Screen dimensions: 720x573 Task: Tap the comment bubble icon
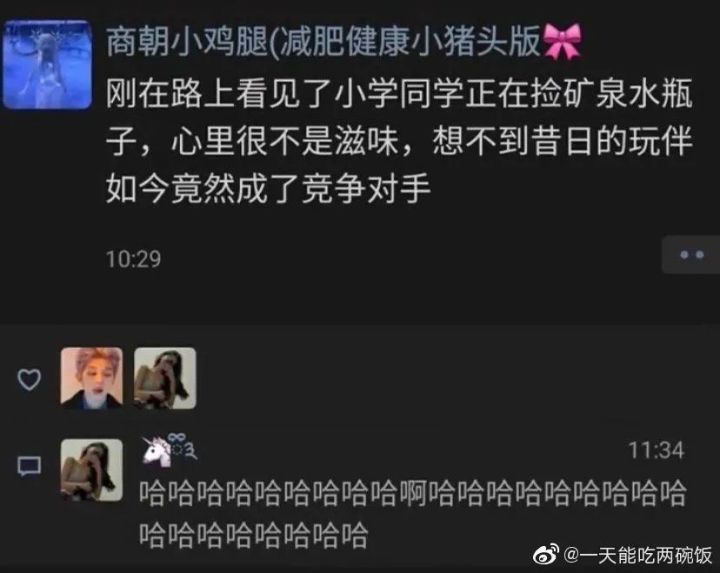click(x=29, y=467)
